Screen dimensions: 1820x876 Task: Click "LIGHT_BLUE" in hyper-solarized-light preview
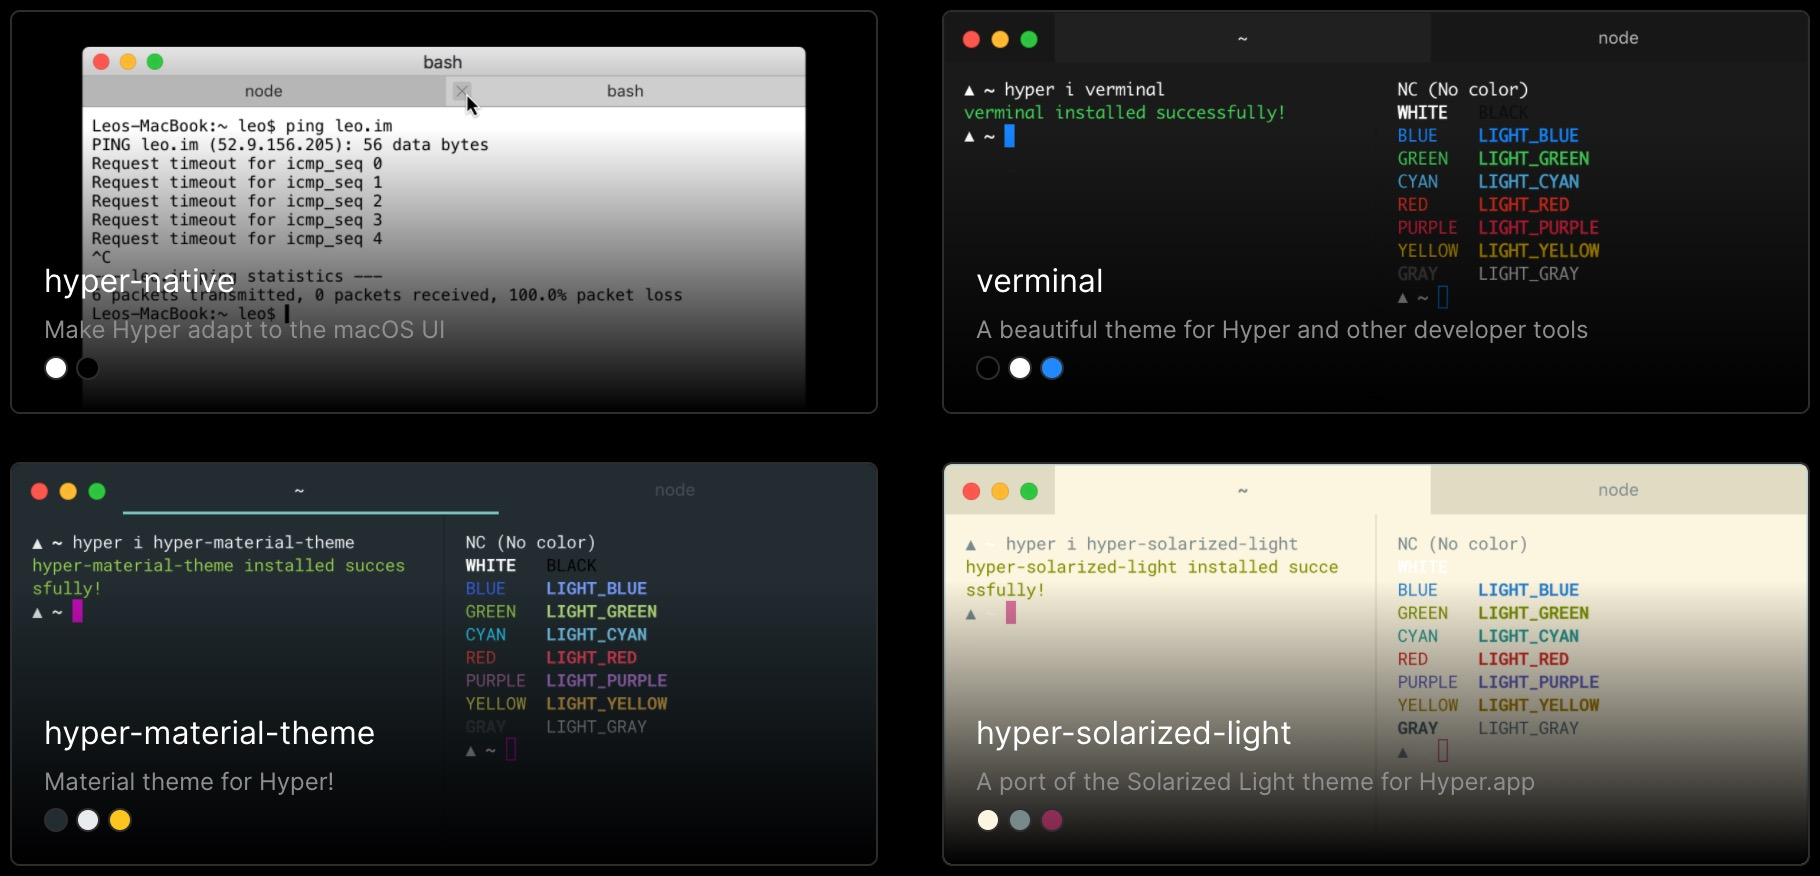(1529, 590)
